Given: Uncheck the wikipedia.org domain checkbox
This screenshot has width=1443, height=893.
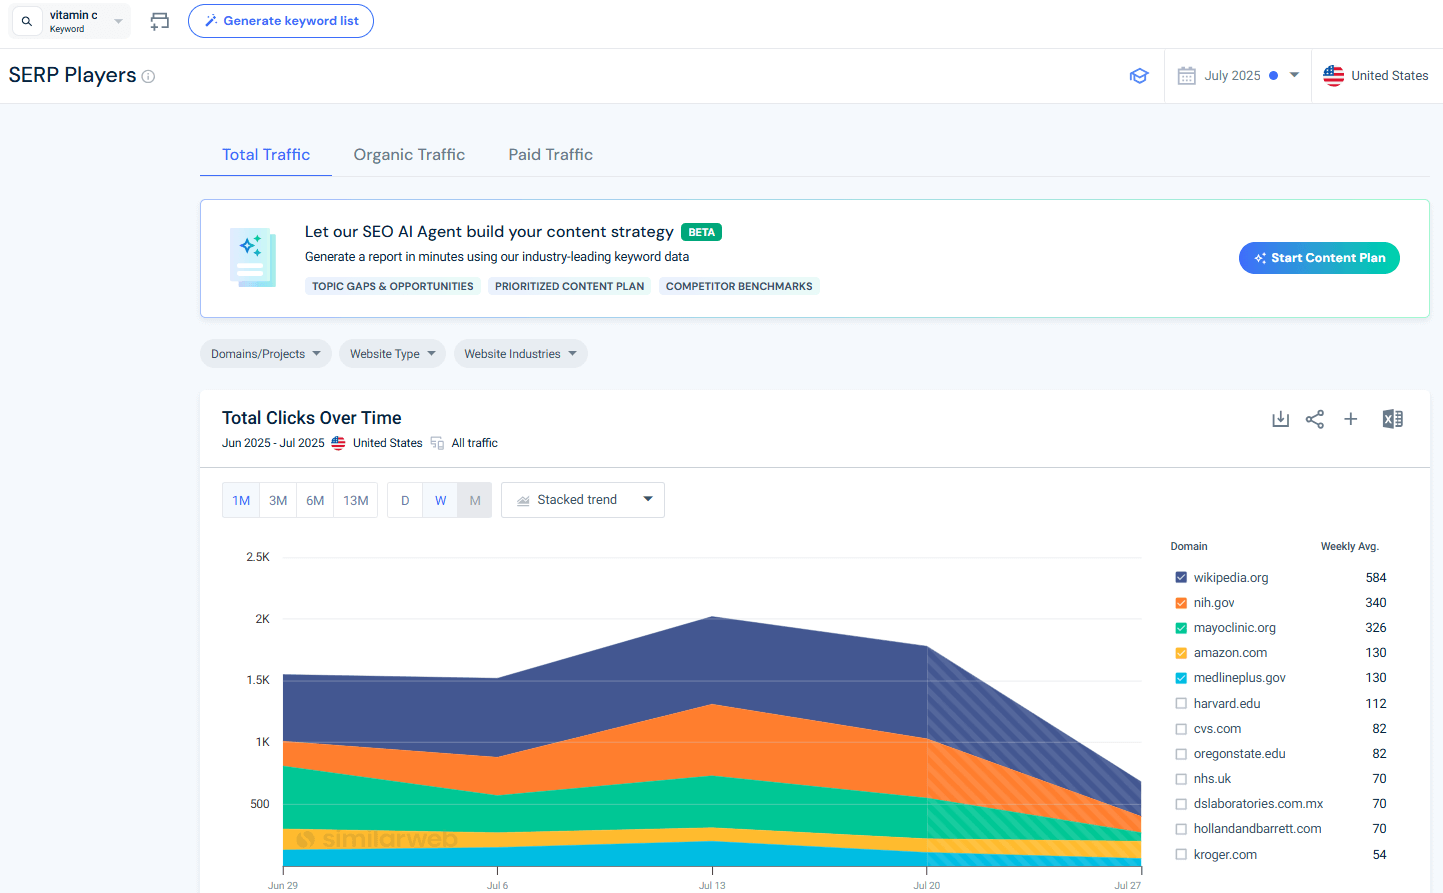Looking at the screenshot, I should (1181, 578).
